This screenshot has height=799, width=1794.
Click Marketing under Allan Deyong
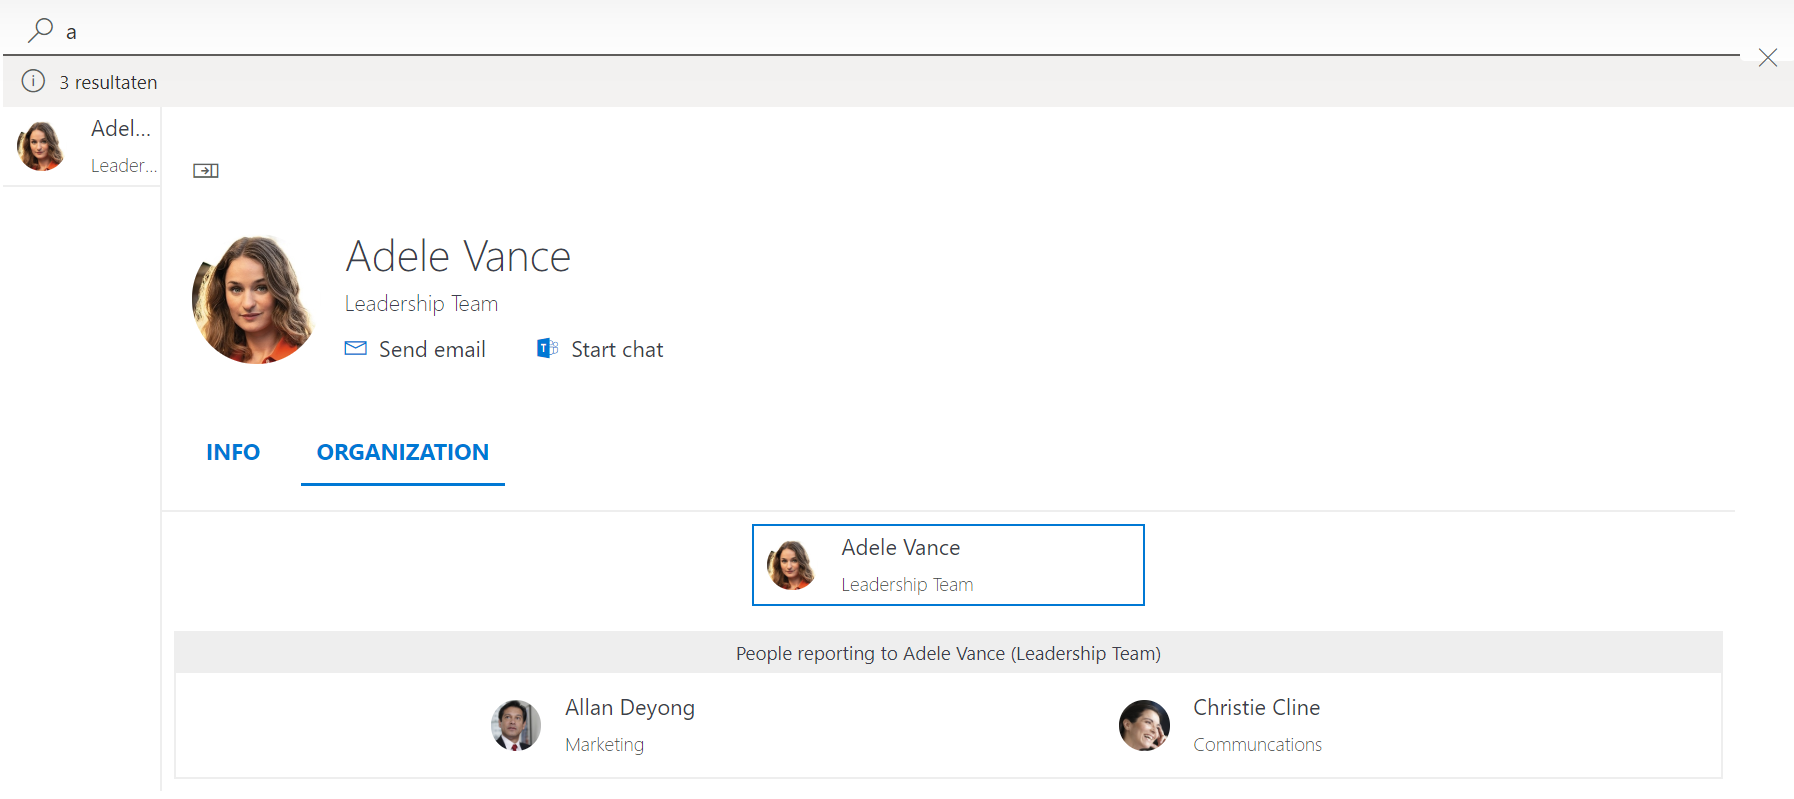tap(604, 744)
